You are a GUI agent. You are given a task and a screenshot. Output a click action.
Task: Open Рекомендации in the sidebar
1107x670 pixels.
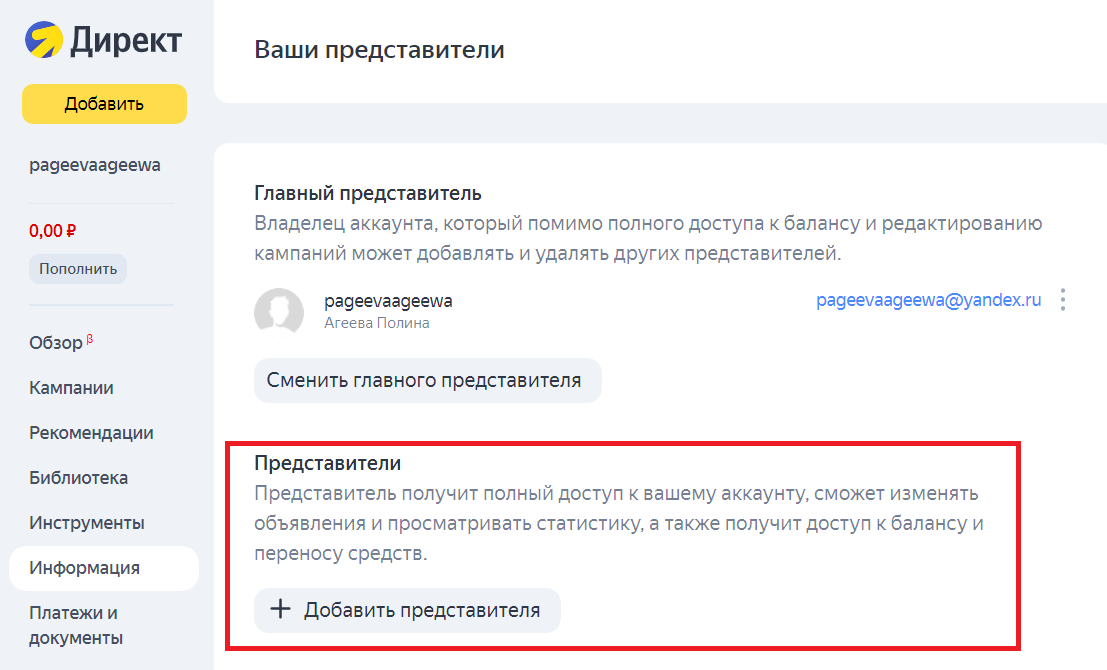pyautogui.click(x=91, y=433)
